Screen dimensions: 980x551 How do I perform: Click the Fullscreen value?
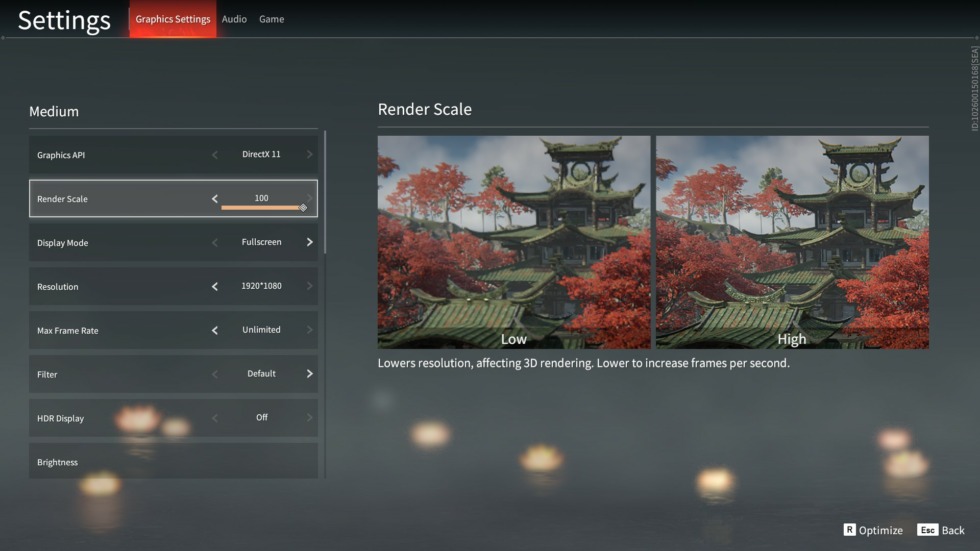pyautogui.click(x=261, y=242)
